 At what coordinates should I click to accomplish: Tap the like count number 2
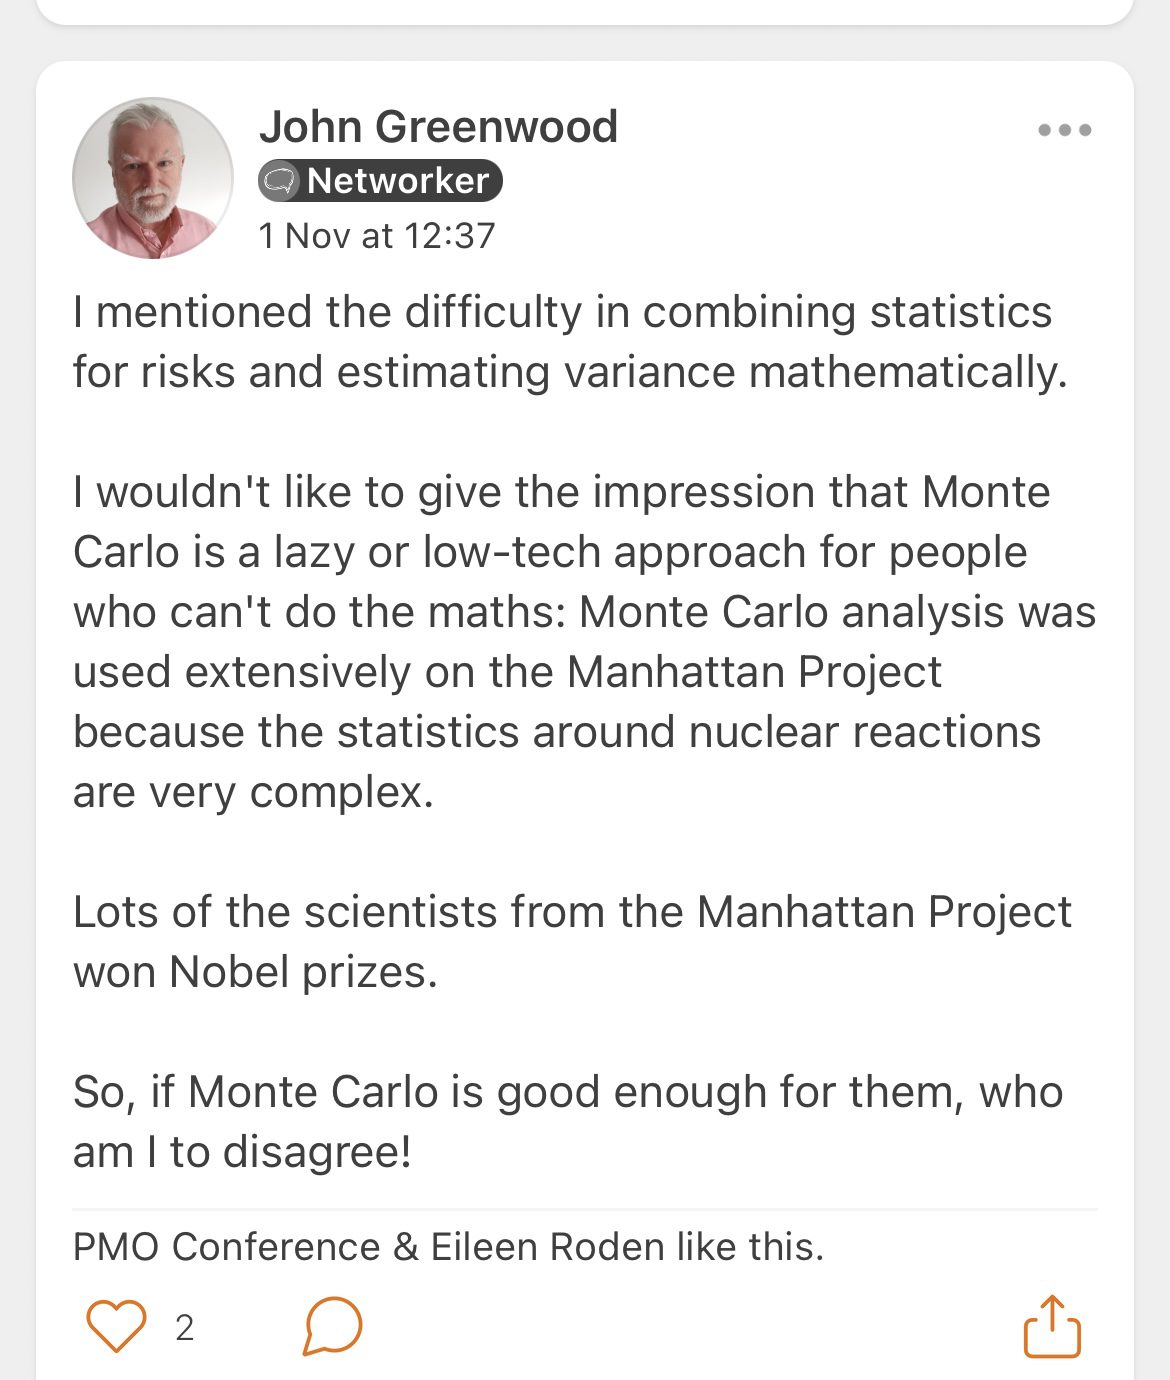184,1328
